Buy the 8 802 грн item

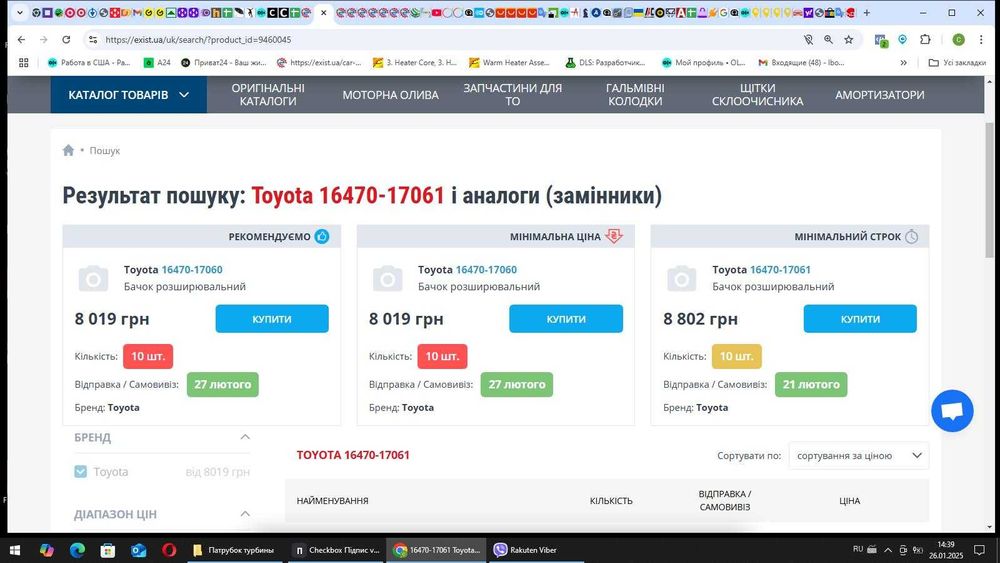point(860,319)
